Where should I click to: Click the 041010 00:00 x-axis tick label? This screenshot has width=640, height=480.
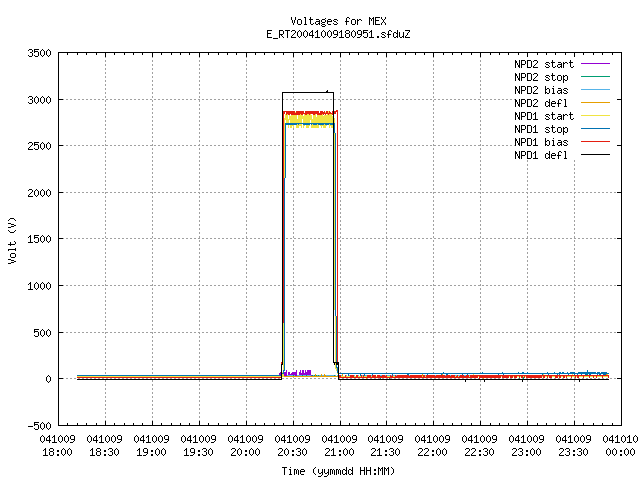click(620, 446)
